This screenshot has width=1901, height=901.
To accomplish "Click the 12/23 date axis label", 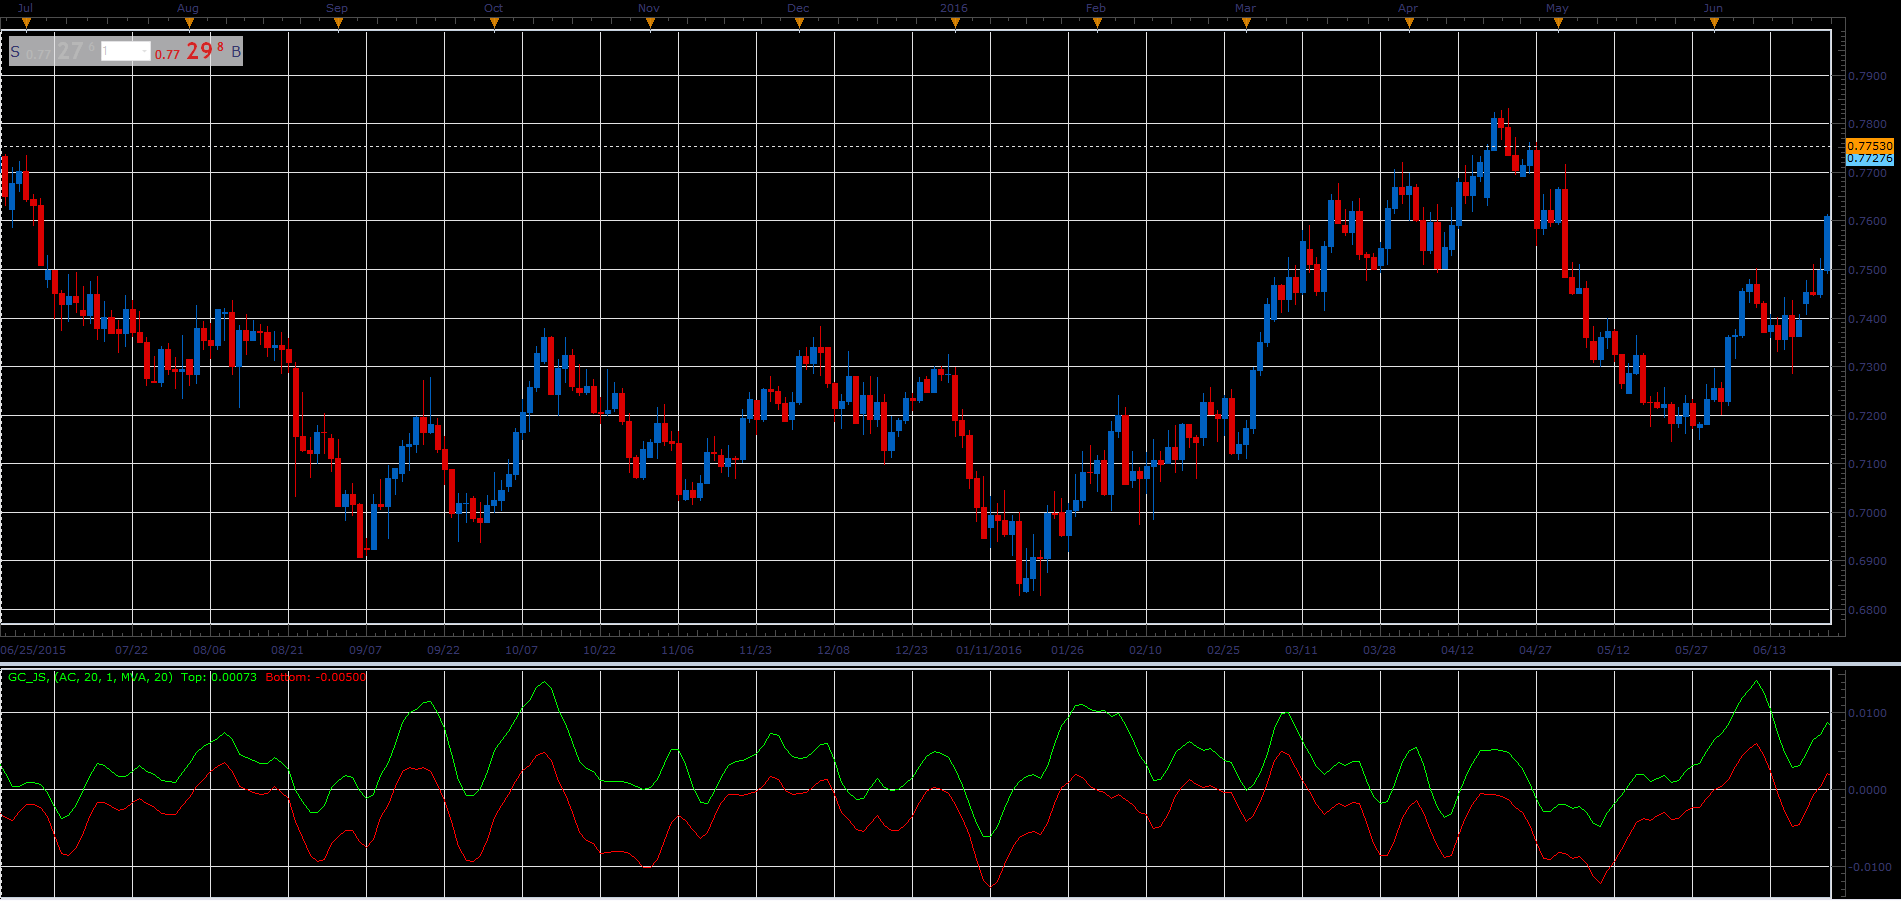I will tap(912, 650).
